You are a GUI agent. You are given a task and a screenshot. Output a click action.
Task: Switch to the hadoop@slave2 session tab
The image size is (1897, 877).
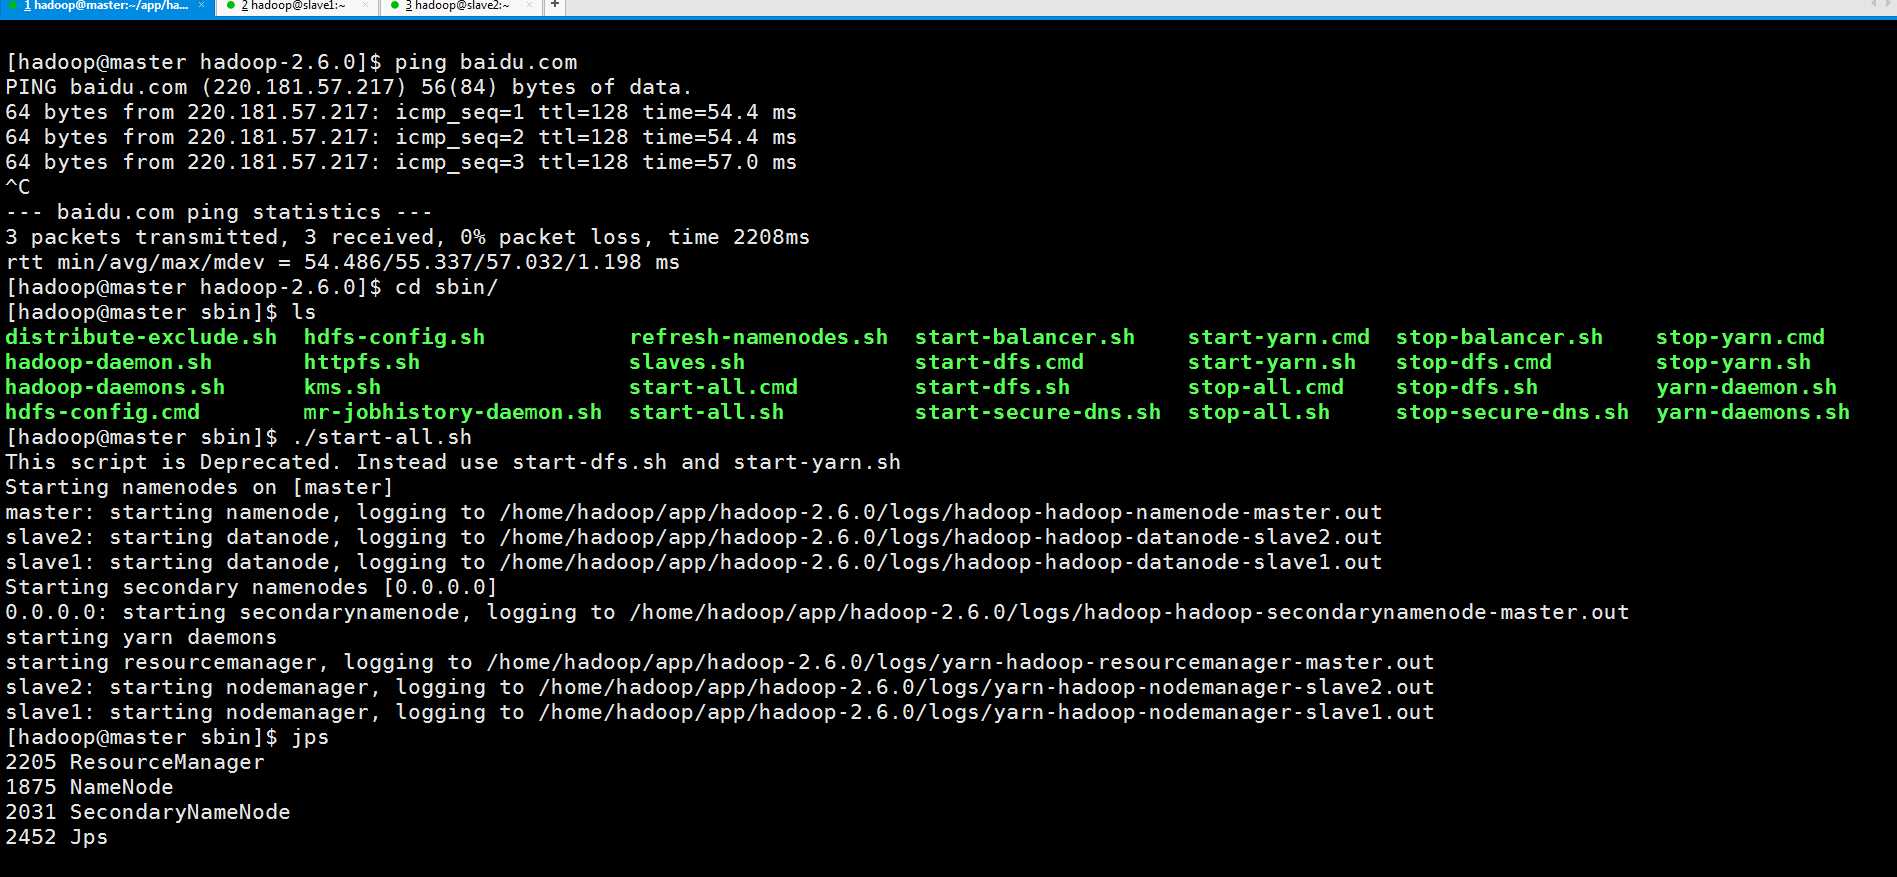(461, 7)
